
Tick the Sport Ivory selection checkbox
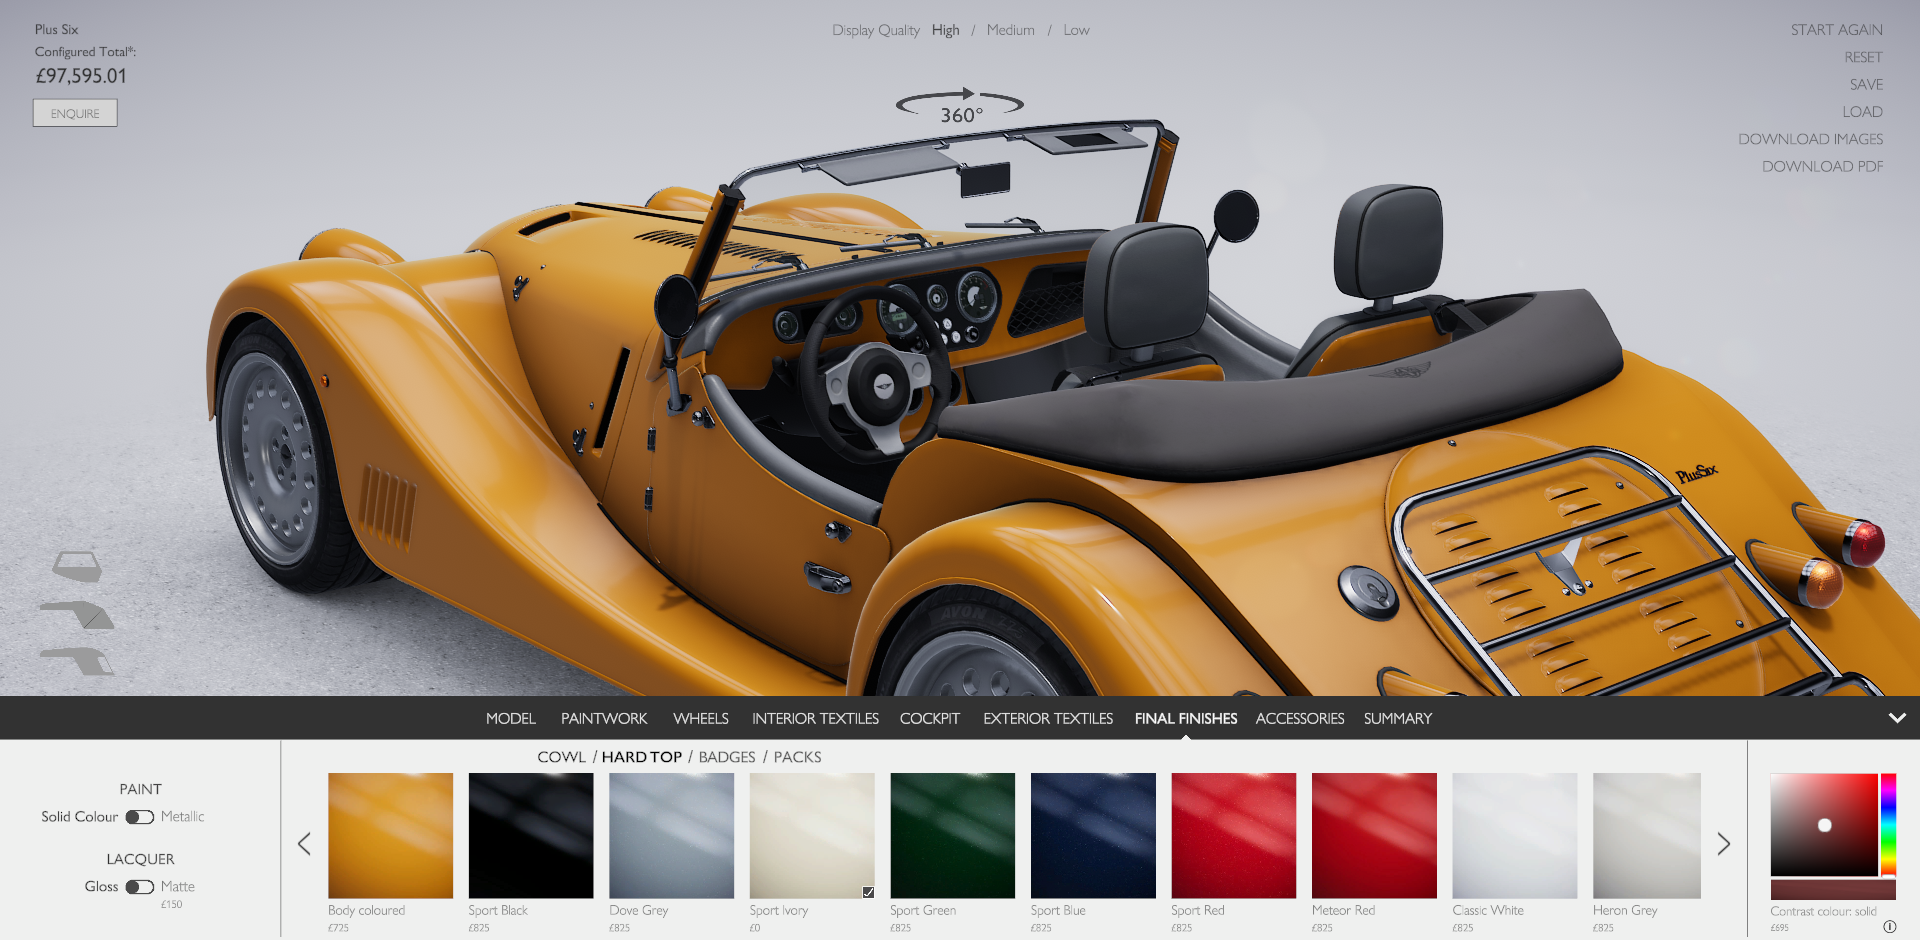[868, 892]
